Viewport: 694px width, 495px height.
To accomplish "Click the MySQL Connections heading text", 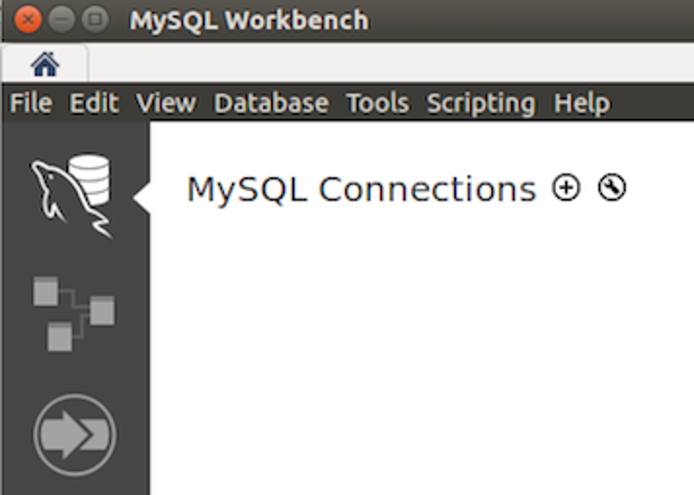I will click(361, 189).
